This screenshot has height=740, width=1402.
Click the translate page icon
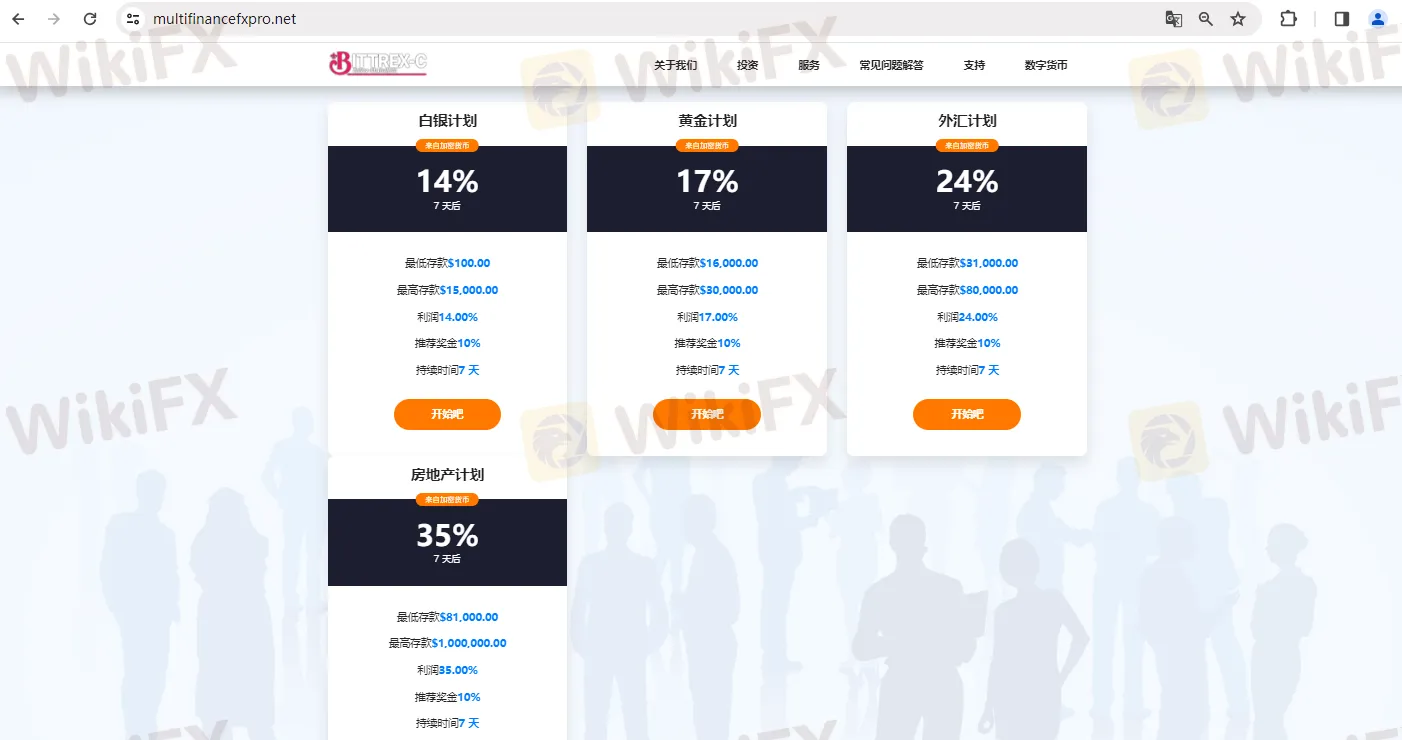1173,19
